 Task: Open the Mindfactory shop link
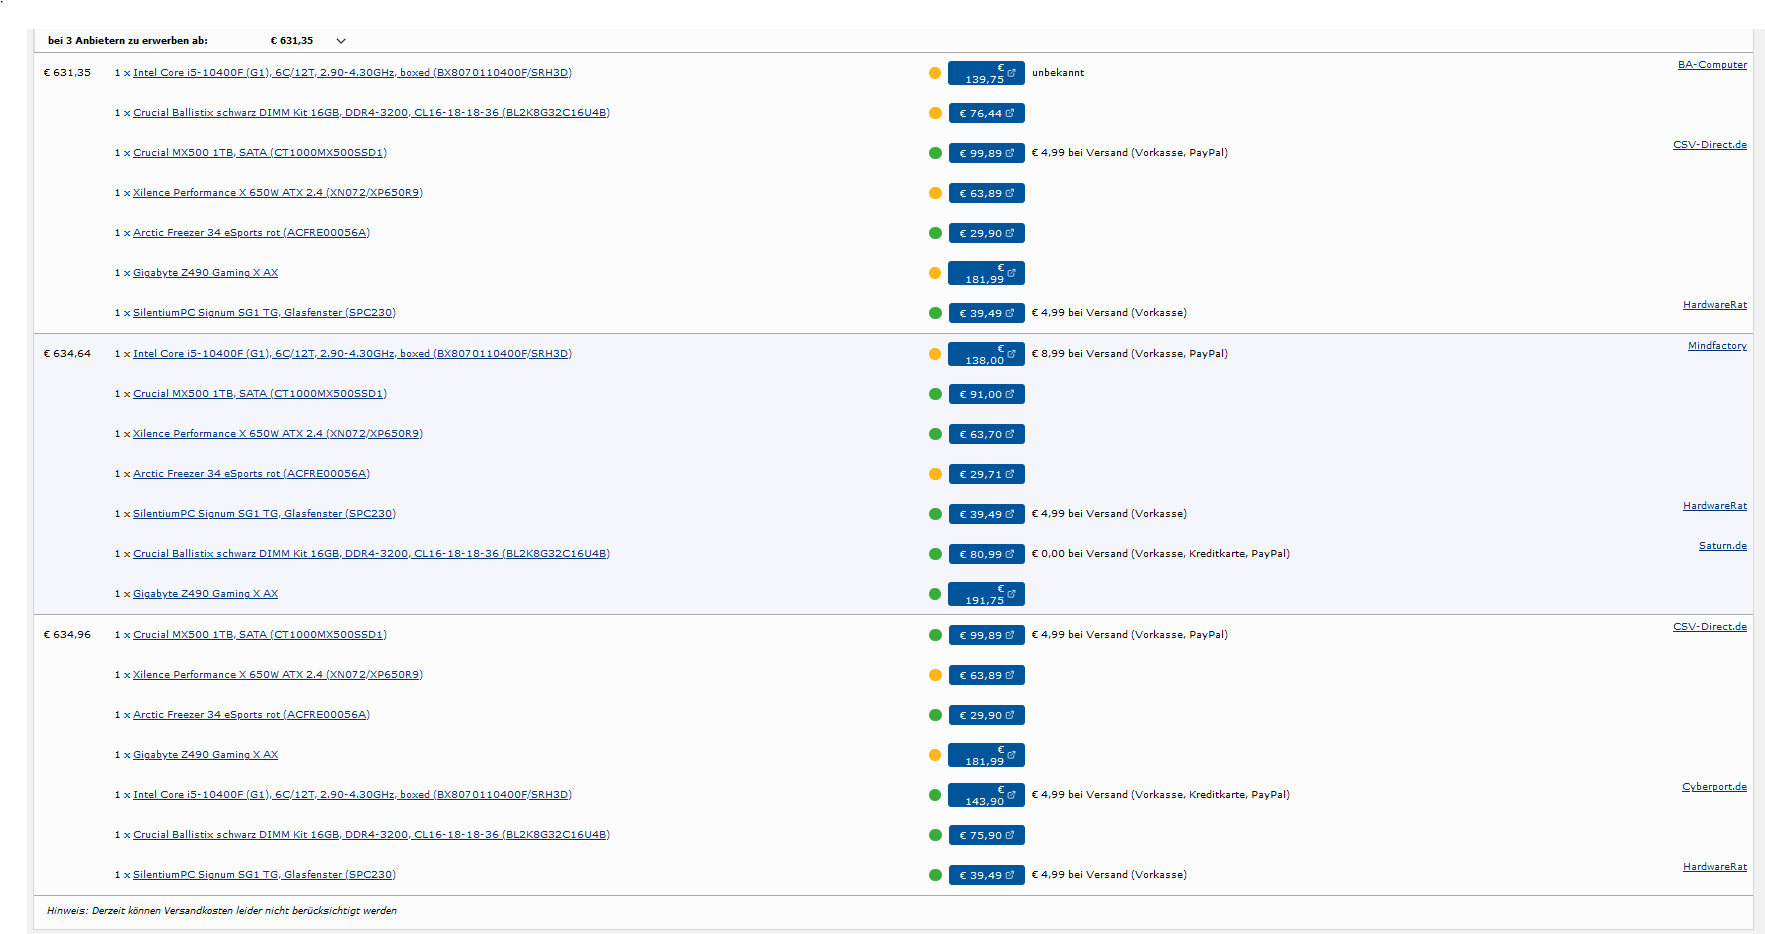(1717, 346)
